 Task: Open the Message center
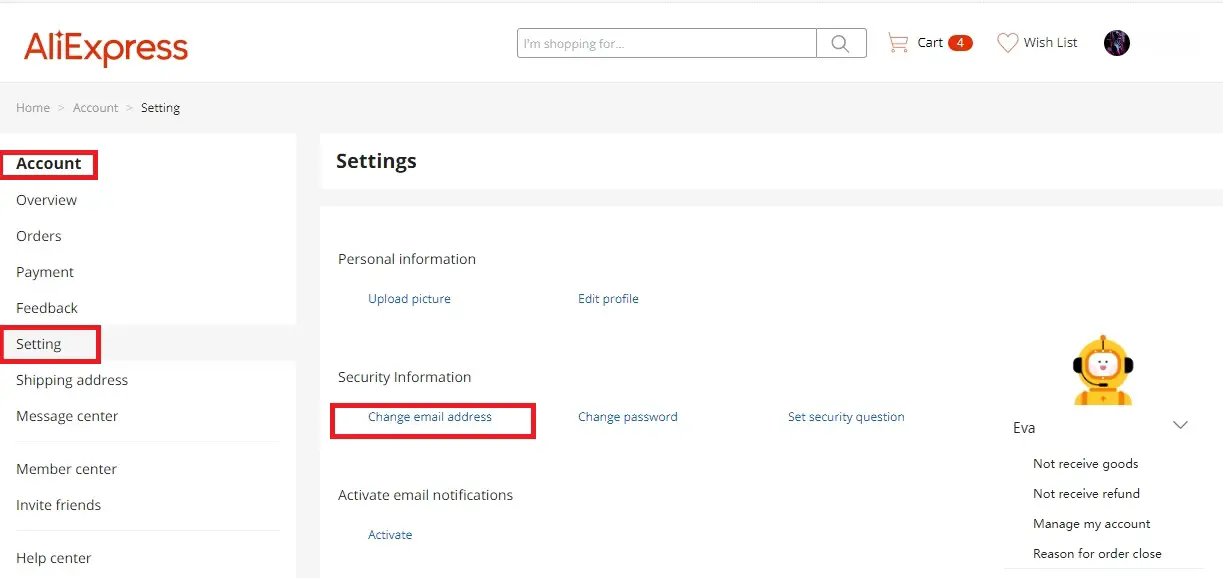(x=67, y=415)
